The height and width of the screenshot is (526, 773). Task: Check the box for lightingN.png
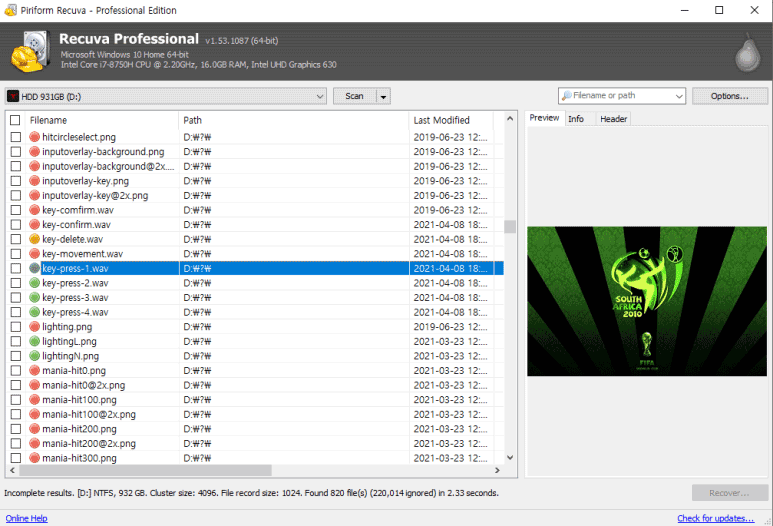click(x=16, y=356)
